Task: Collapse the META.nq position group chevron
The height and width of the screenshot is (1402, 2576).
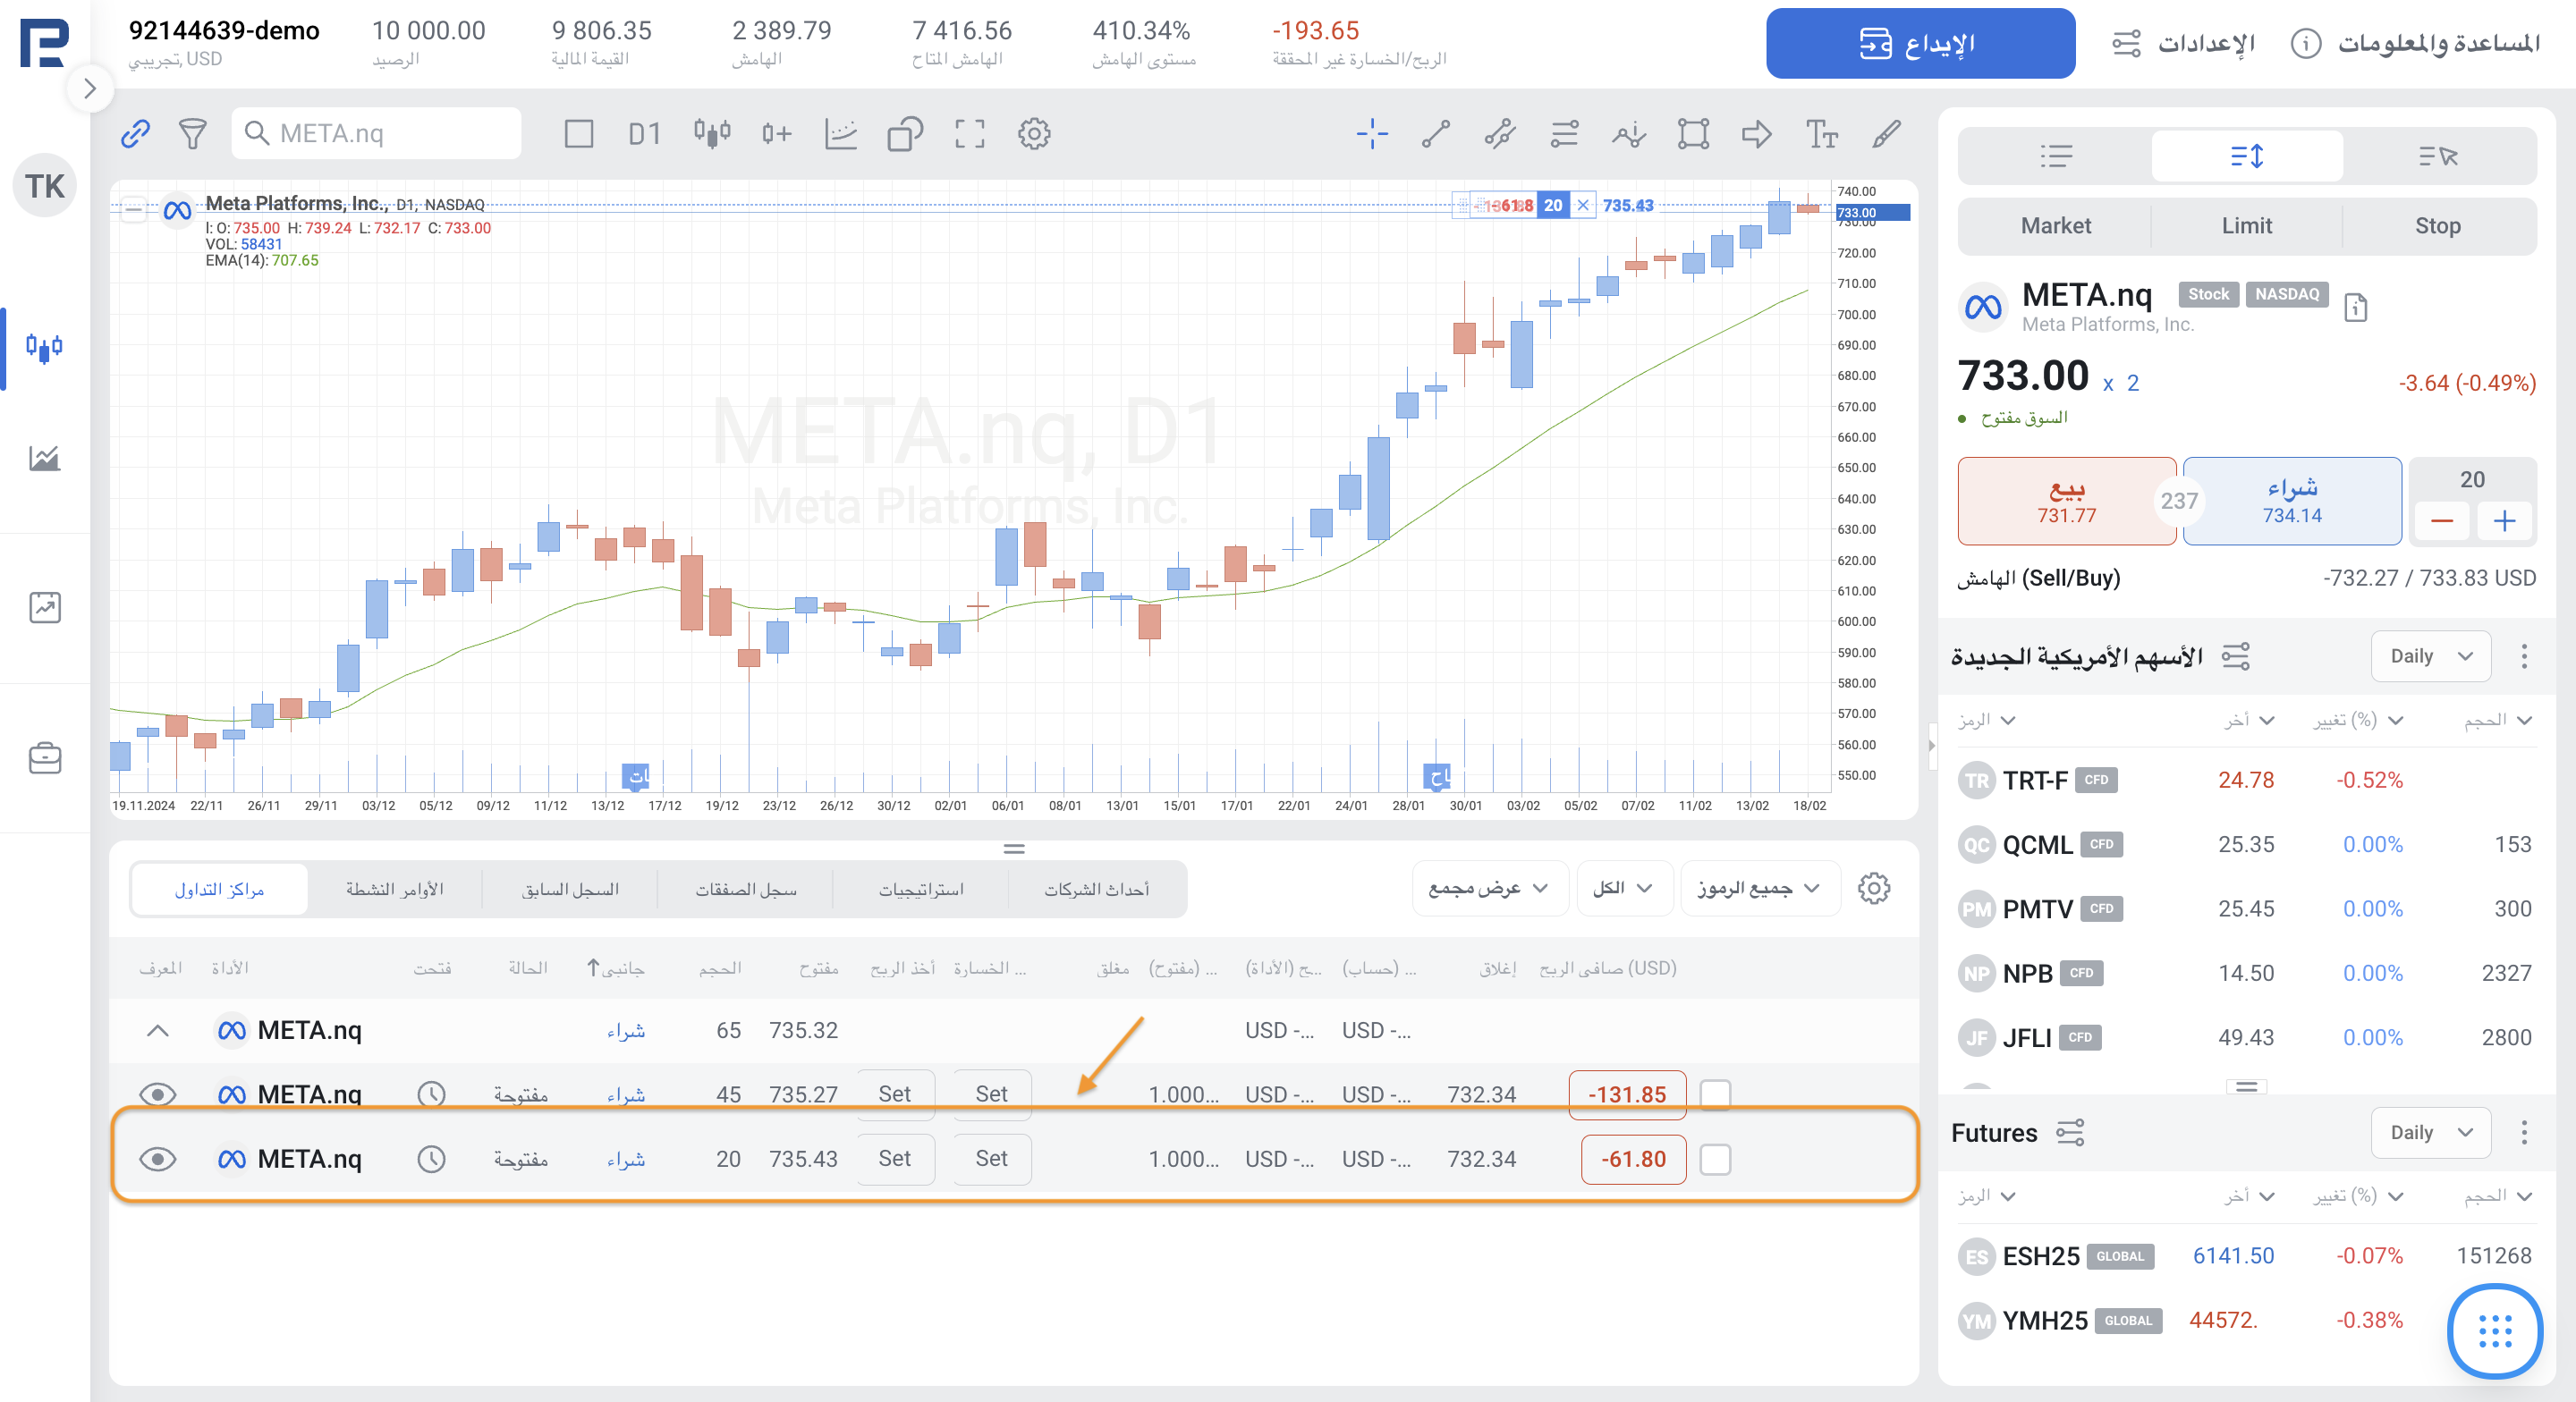Action: (x=158, y=1030)
